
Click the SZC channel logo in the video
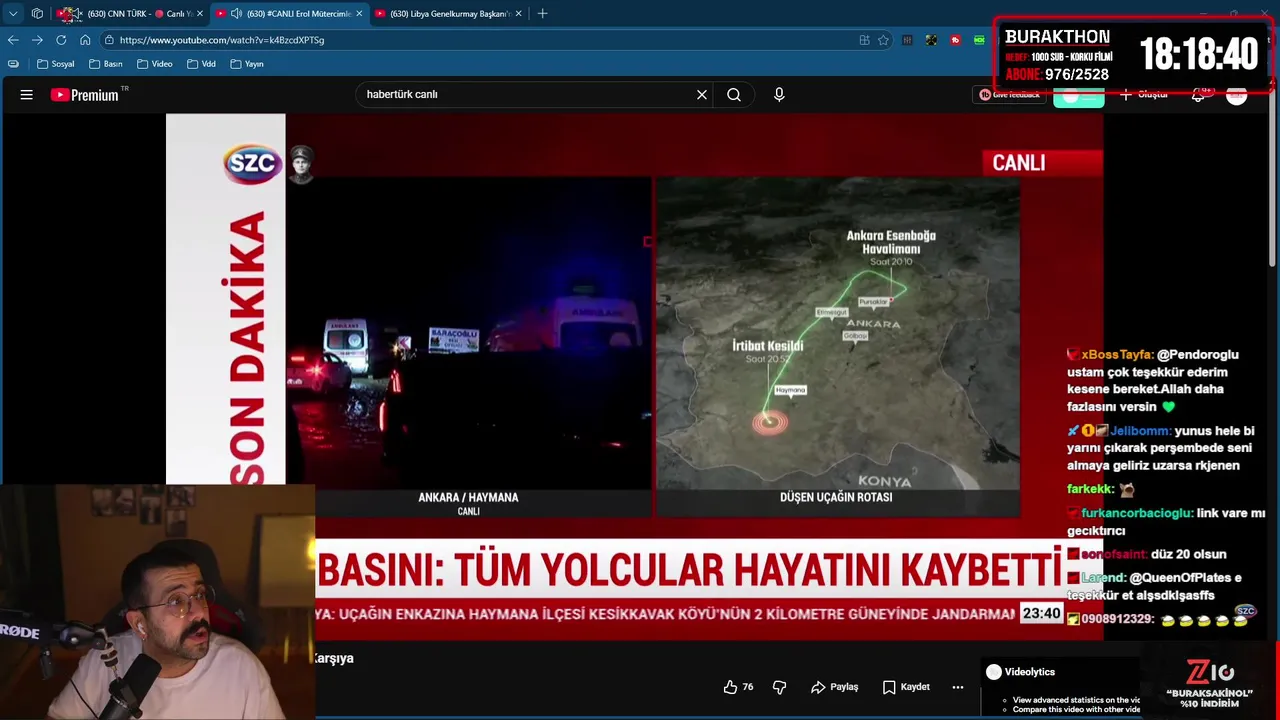click(252, 163)
